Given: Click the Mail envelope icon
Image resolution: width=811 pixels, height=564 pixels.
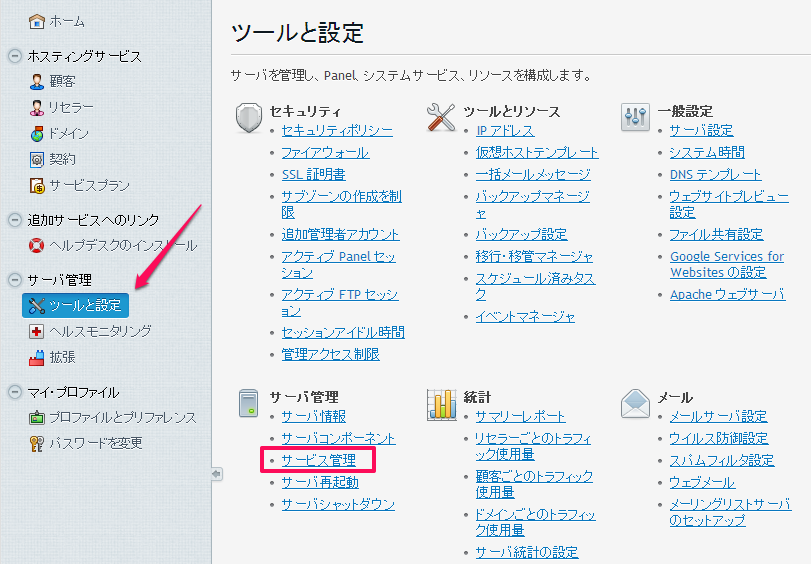Looking at the screenshot, I should coord(635,403).
